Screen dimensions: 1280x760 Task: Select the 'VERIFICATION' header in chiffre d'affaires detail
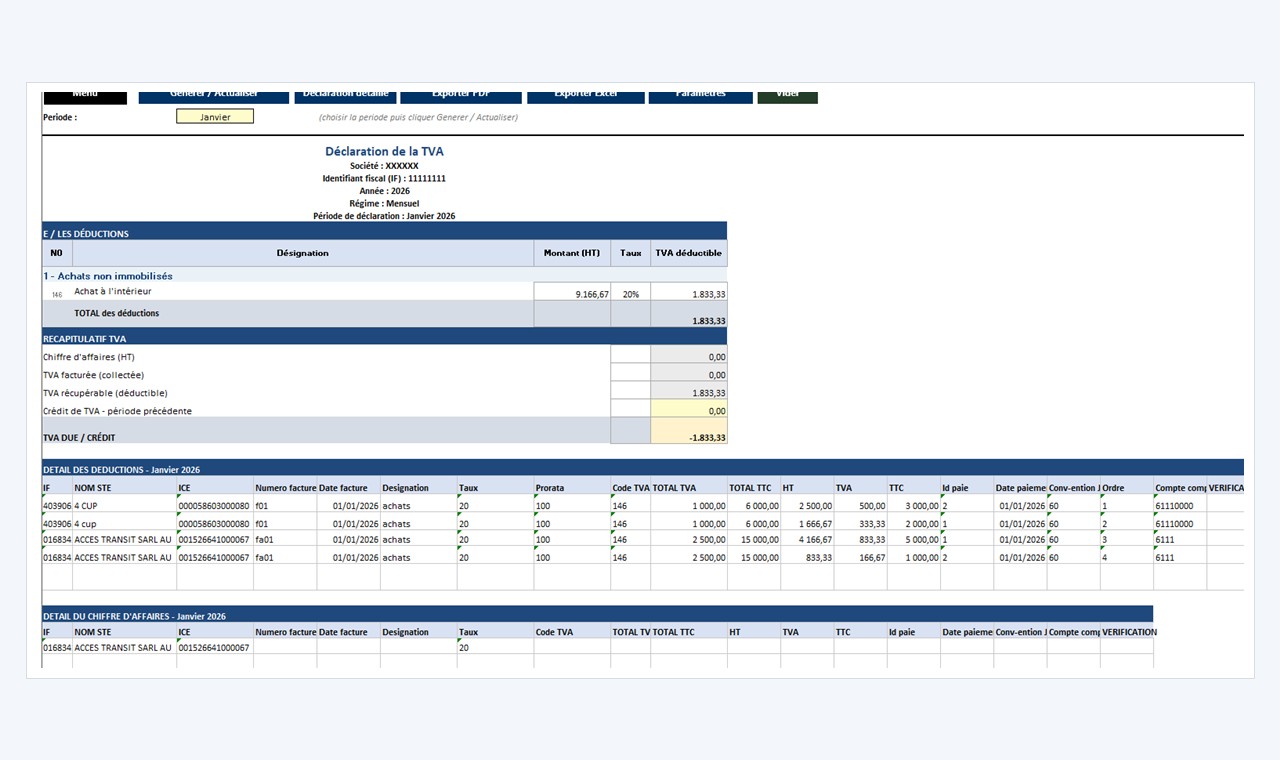(1127, 632)
